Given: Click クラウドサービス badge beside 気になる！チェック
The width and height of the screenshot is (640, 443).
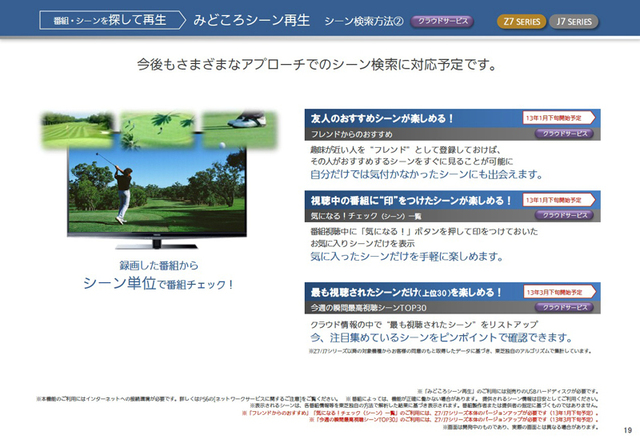Looking at the screenshot, I should coord(564,215).
